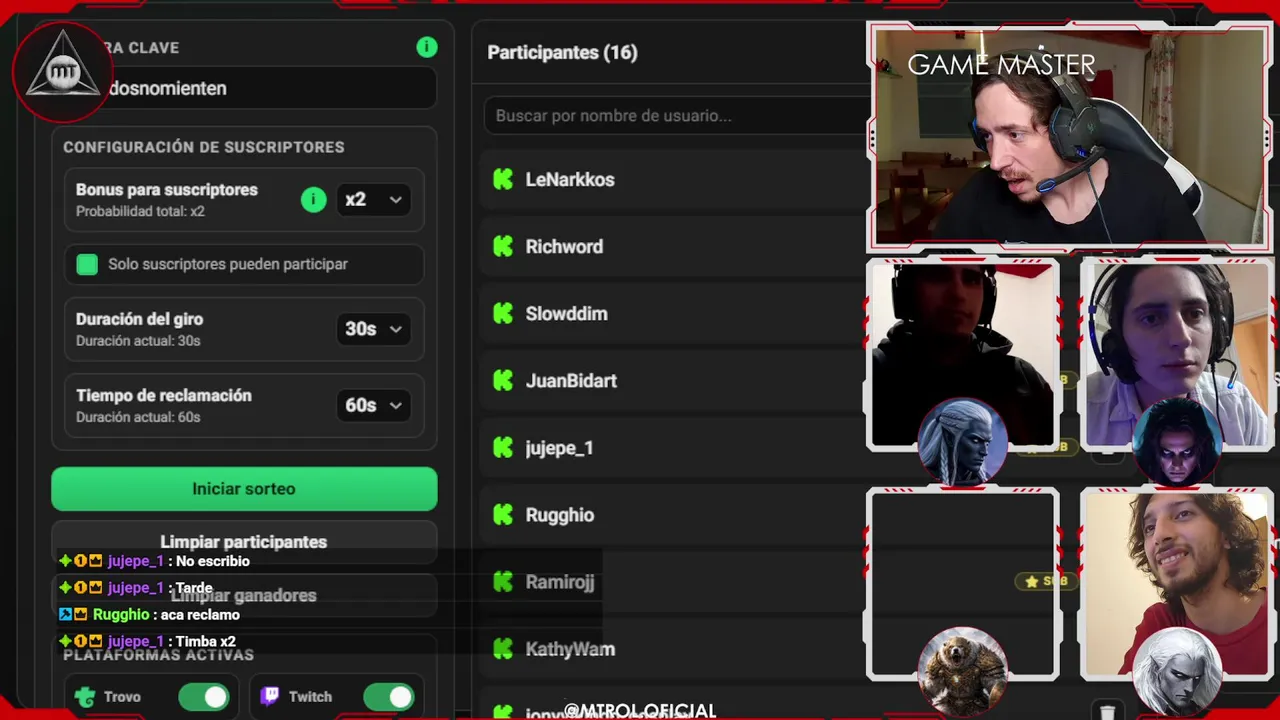
Task: Click the Twitch platform icon
Action: [269, 696]
